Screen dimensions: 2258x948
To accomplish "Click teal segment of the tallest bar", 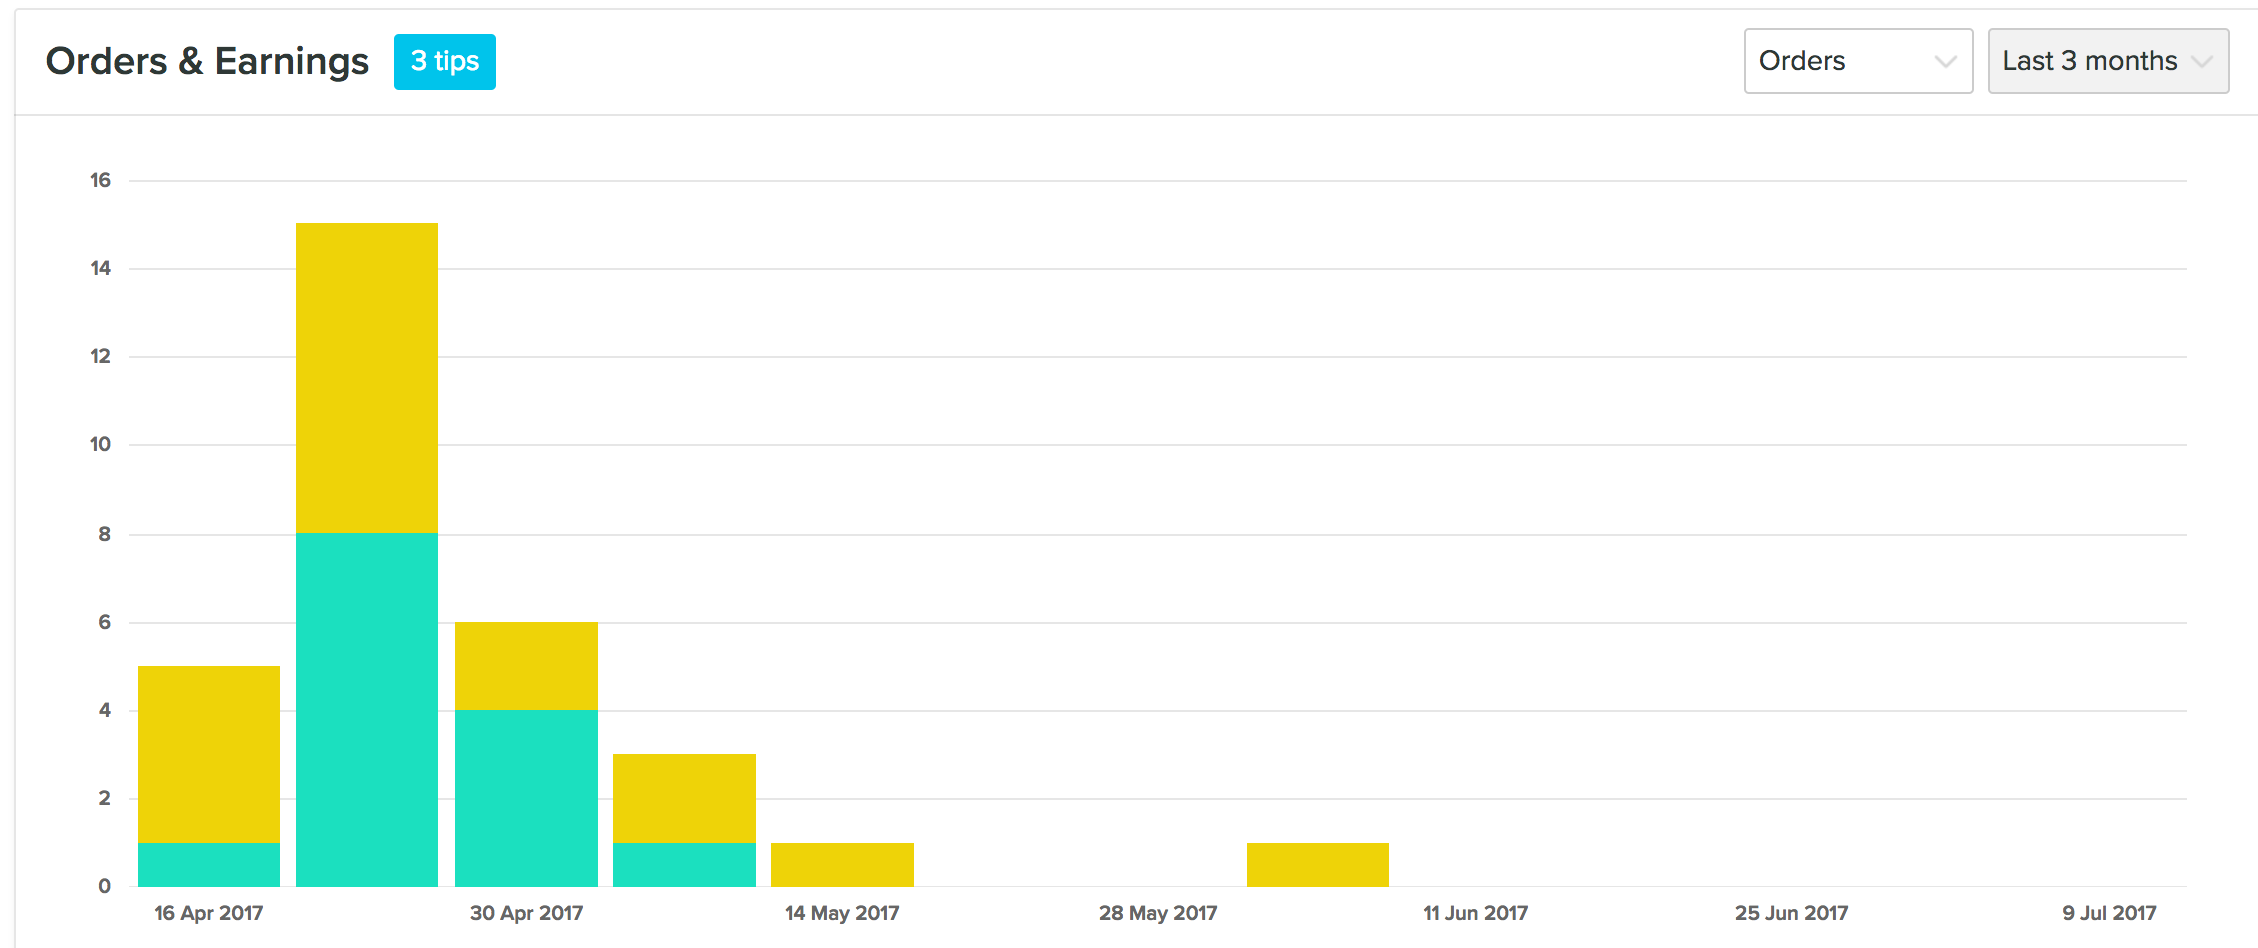I will [x=367, y=710].
